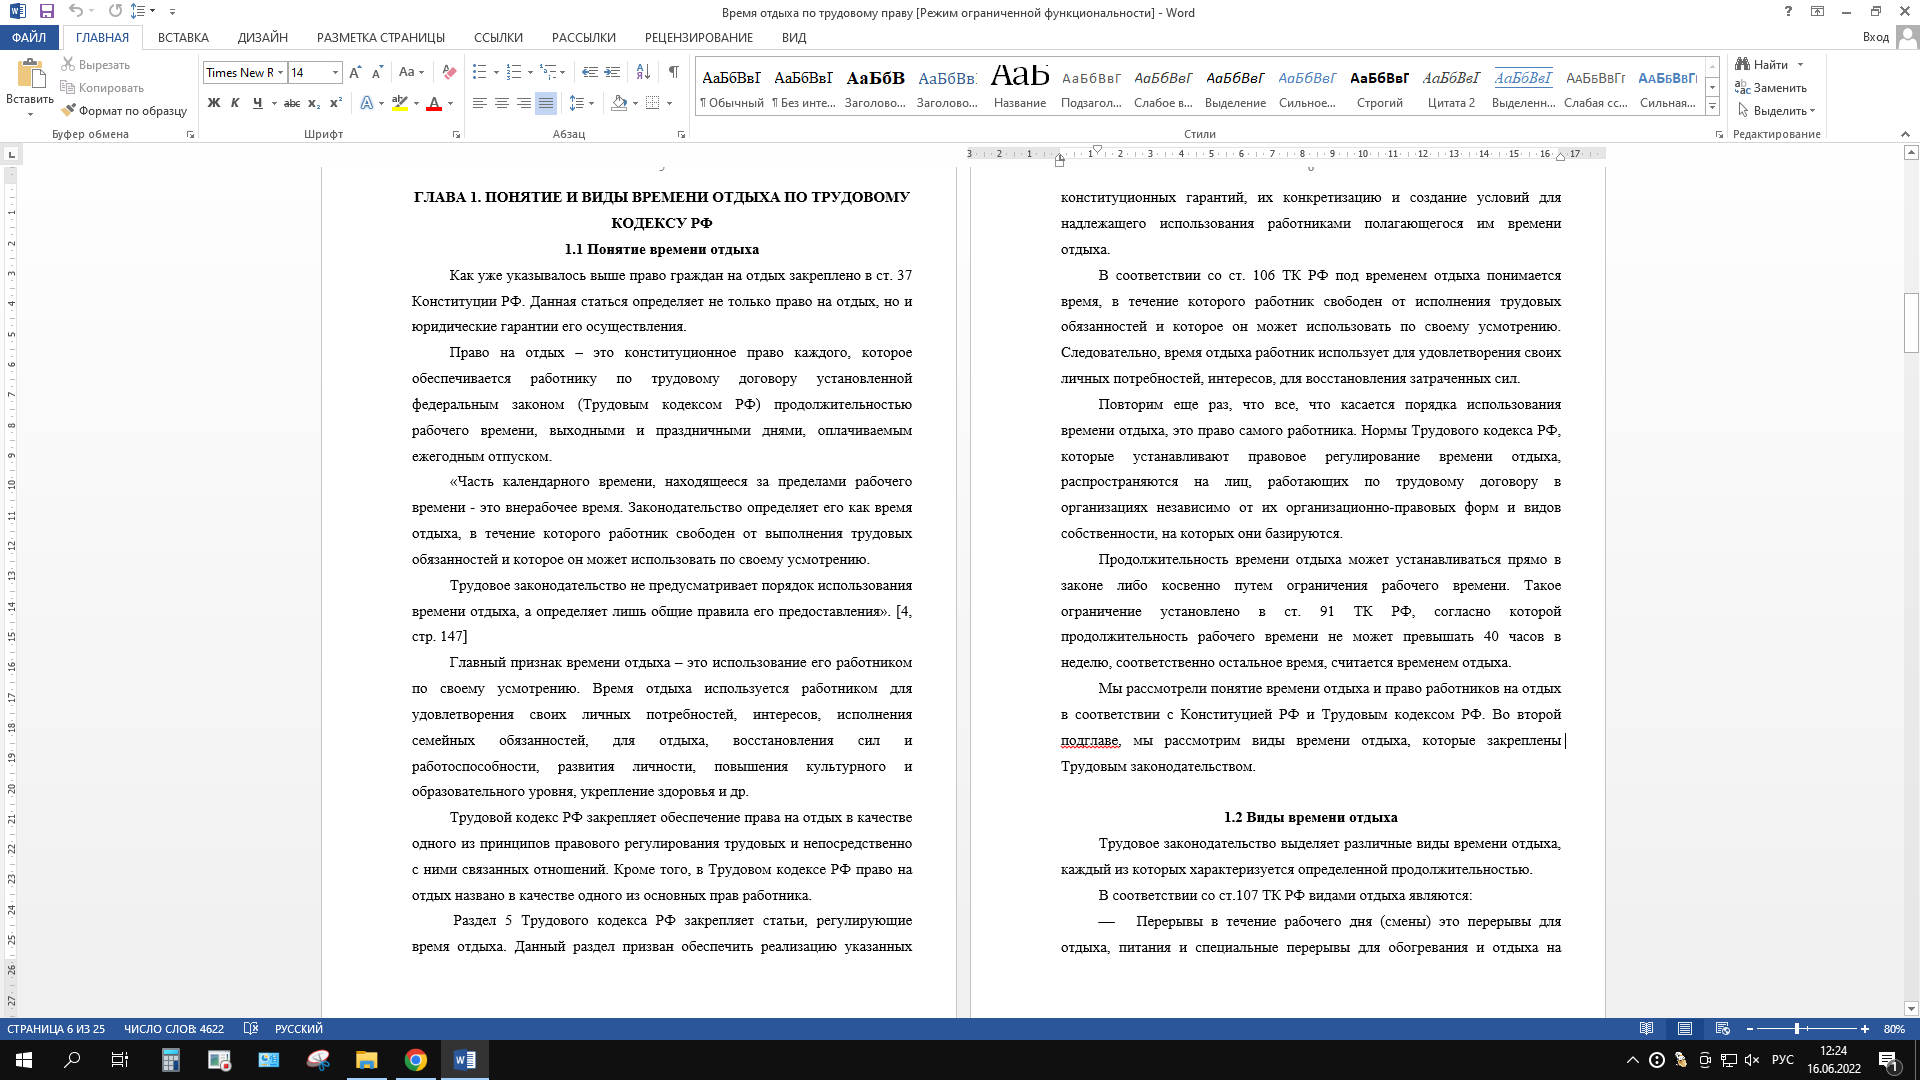
Task: Click the zoom out minus button
Action: (x=1750, y=1029)
